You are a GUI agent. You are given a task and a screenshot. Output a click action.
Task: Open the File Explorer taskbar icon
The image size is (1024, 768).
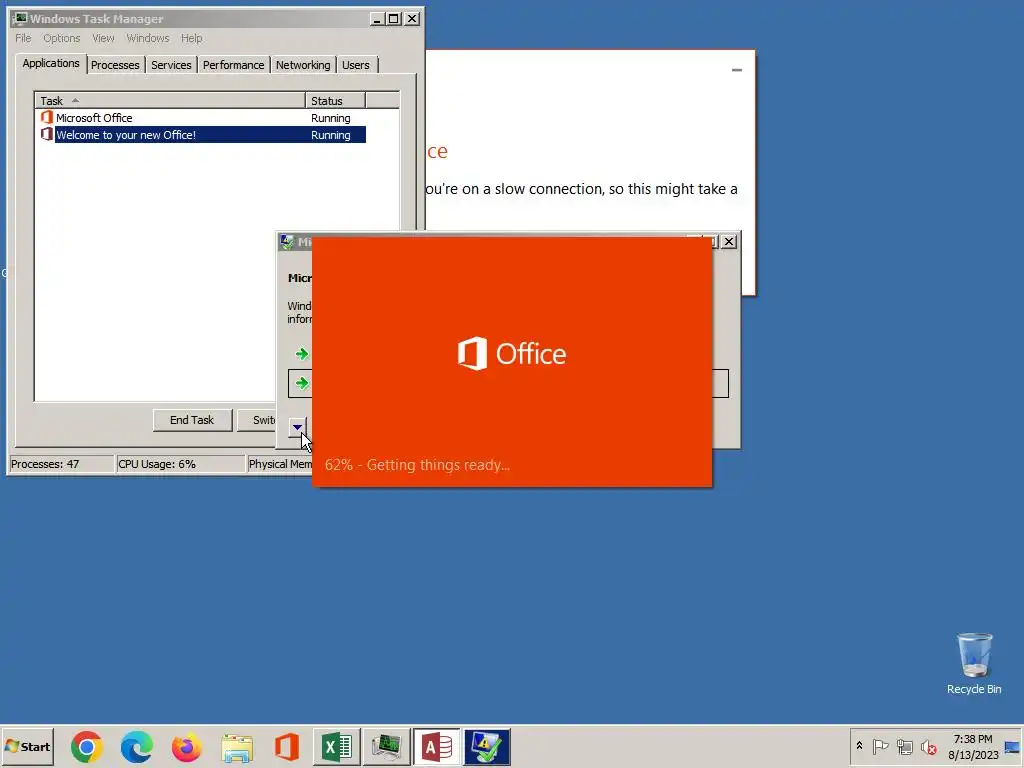point(237,746)
